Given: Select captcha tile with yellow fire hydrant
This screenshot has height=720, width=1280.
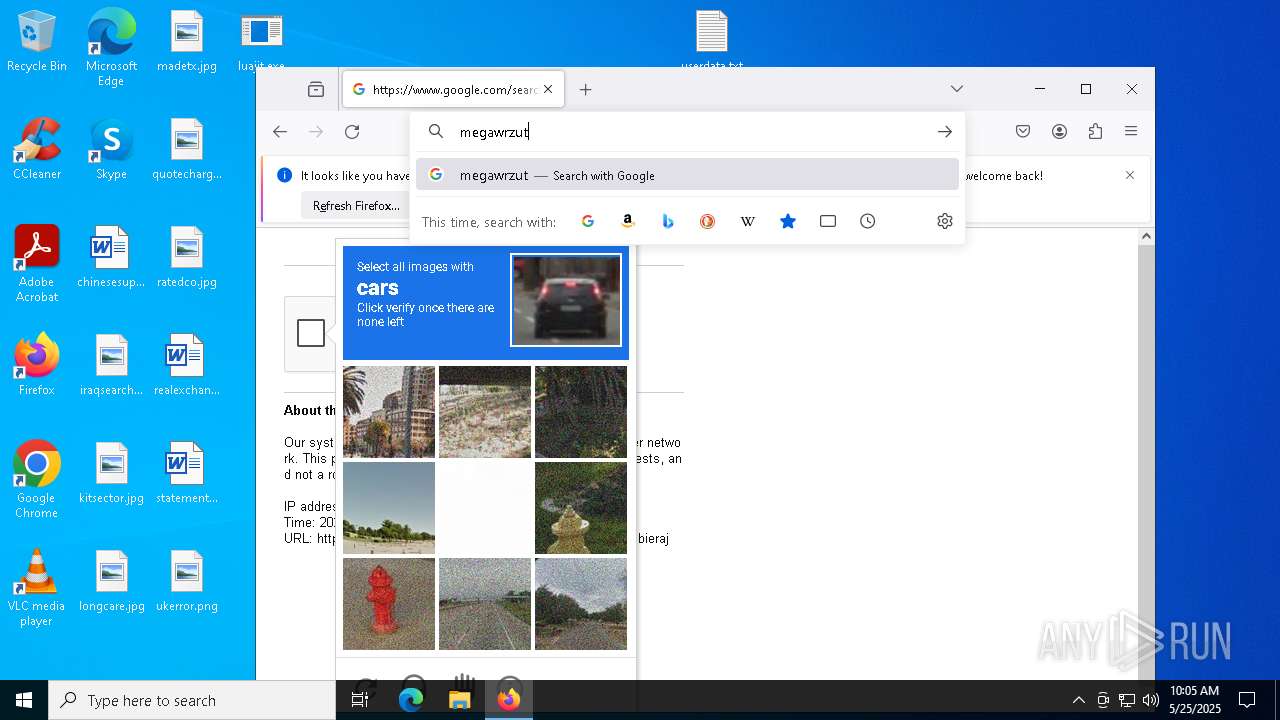Looking at the screenshot, I should coord(581,508).
